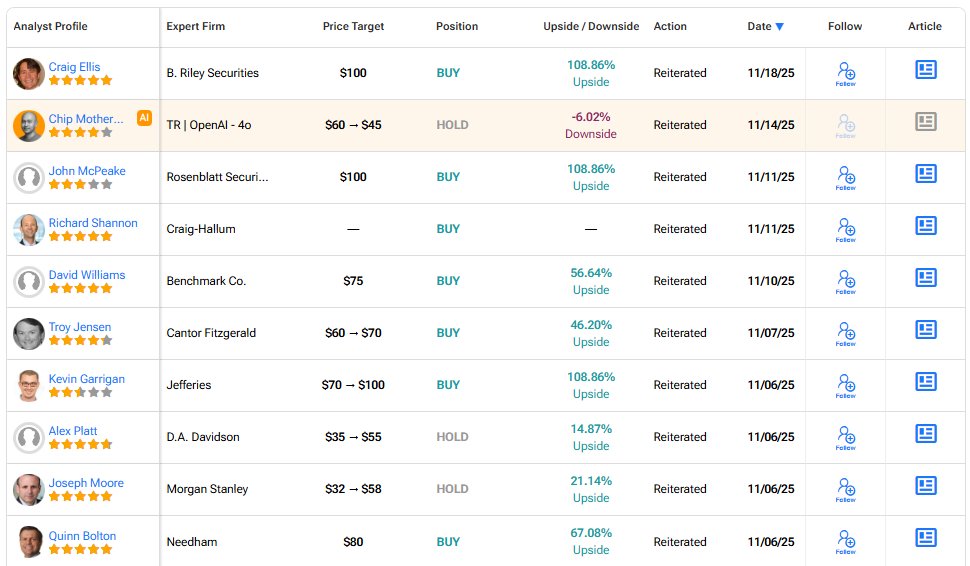
Task: Select the $70 → $100 price target
Action: tap(353, 385)
